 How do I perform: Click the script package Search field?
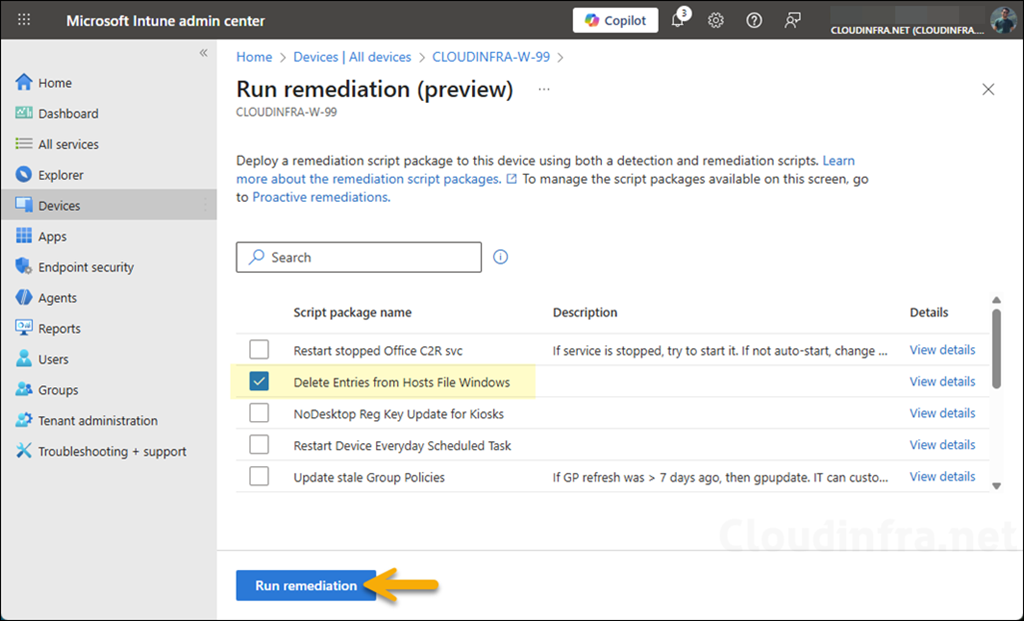tap(359, 257)
